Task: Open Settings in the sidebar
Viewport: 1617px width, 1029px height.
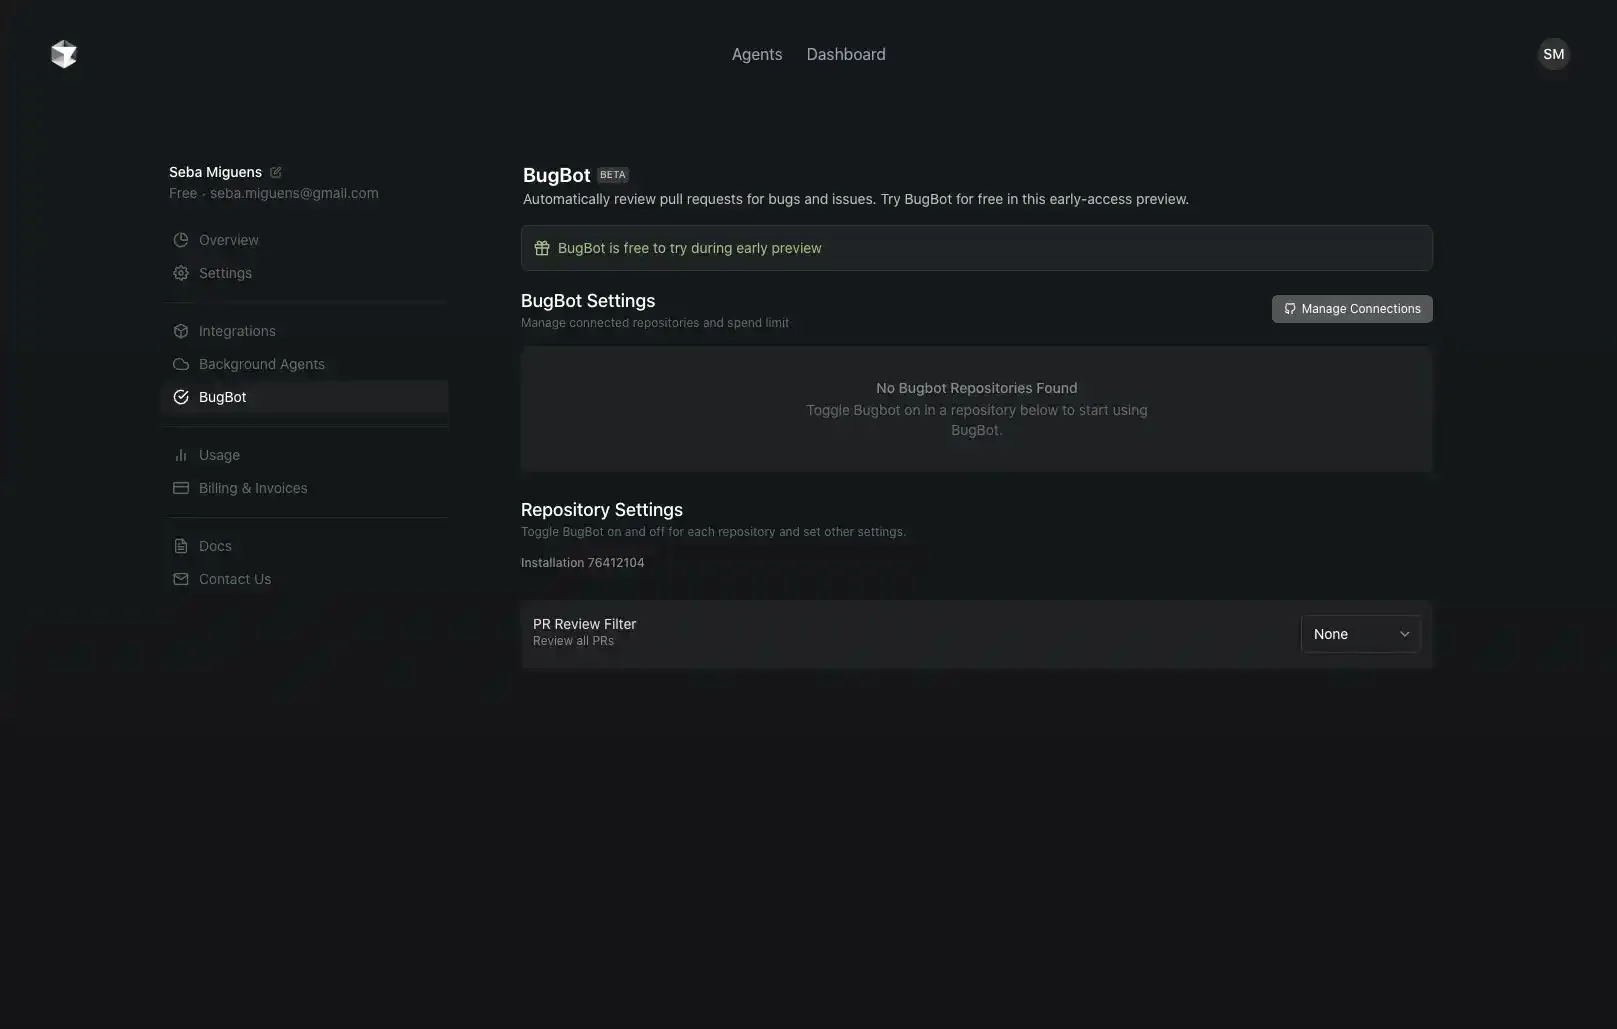Action: tap(305, 273)
